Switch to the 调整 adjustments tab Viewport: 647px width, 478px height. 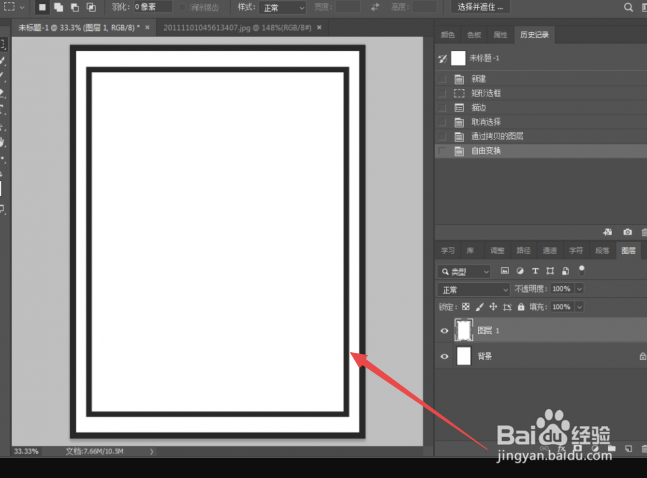(497, 251)
